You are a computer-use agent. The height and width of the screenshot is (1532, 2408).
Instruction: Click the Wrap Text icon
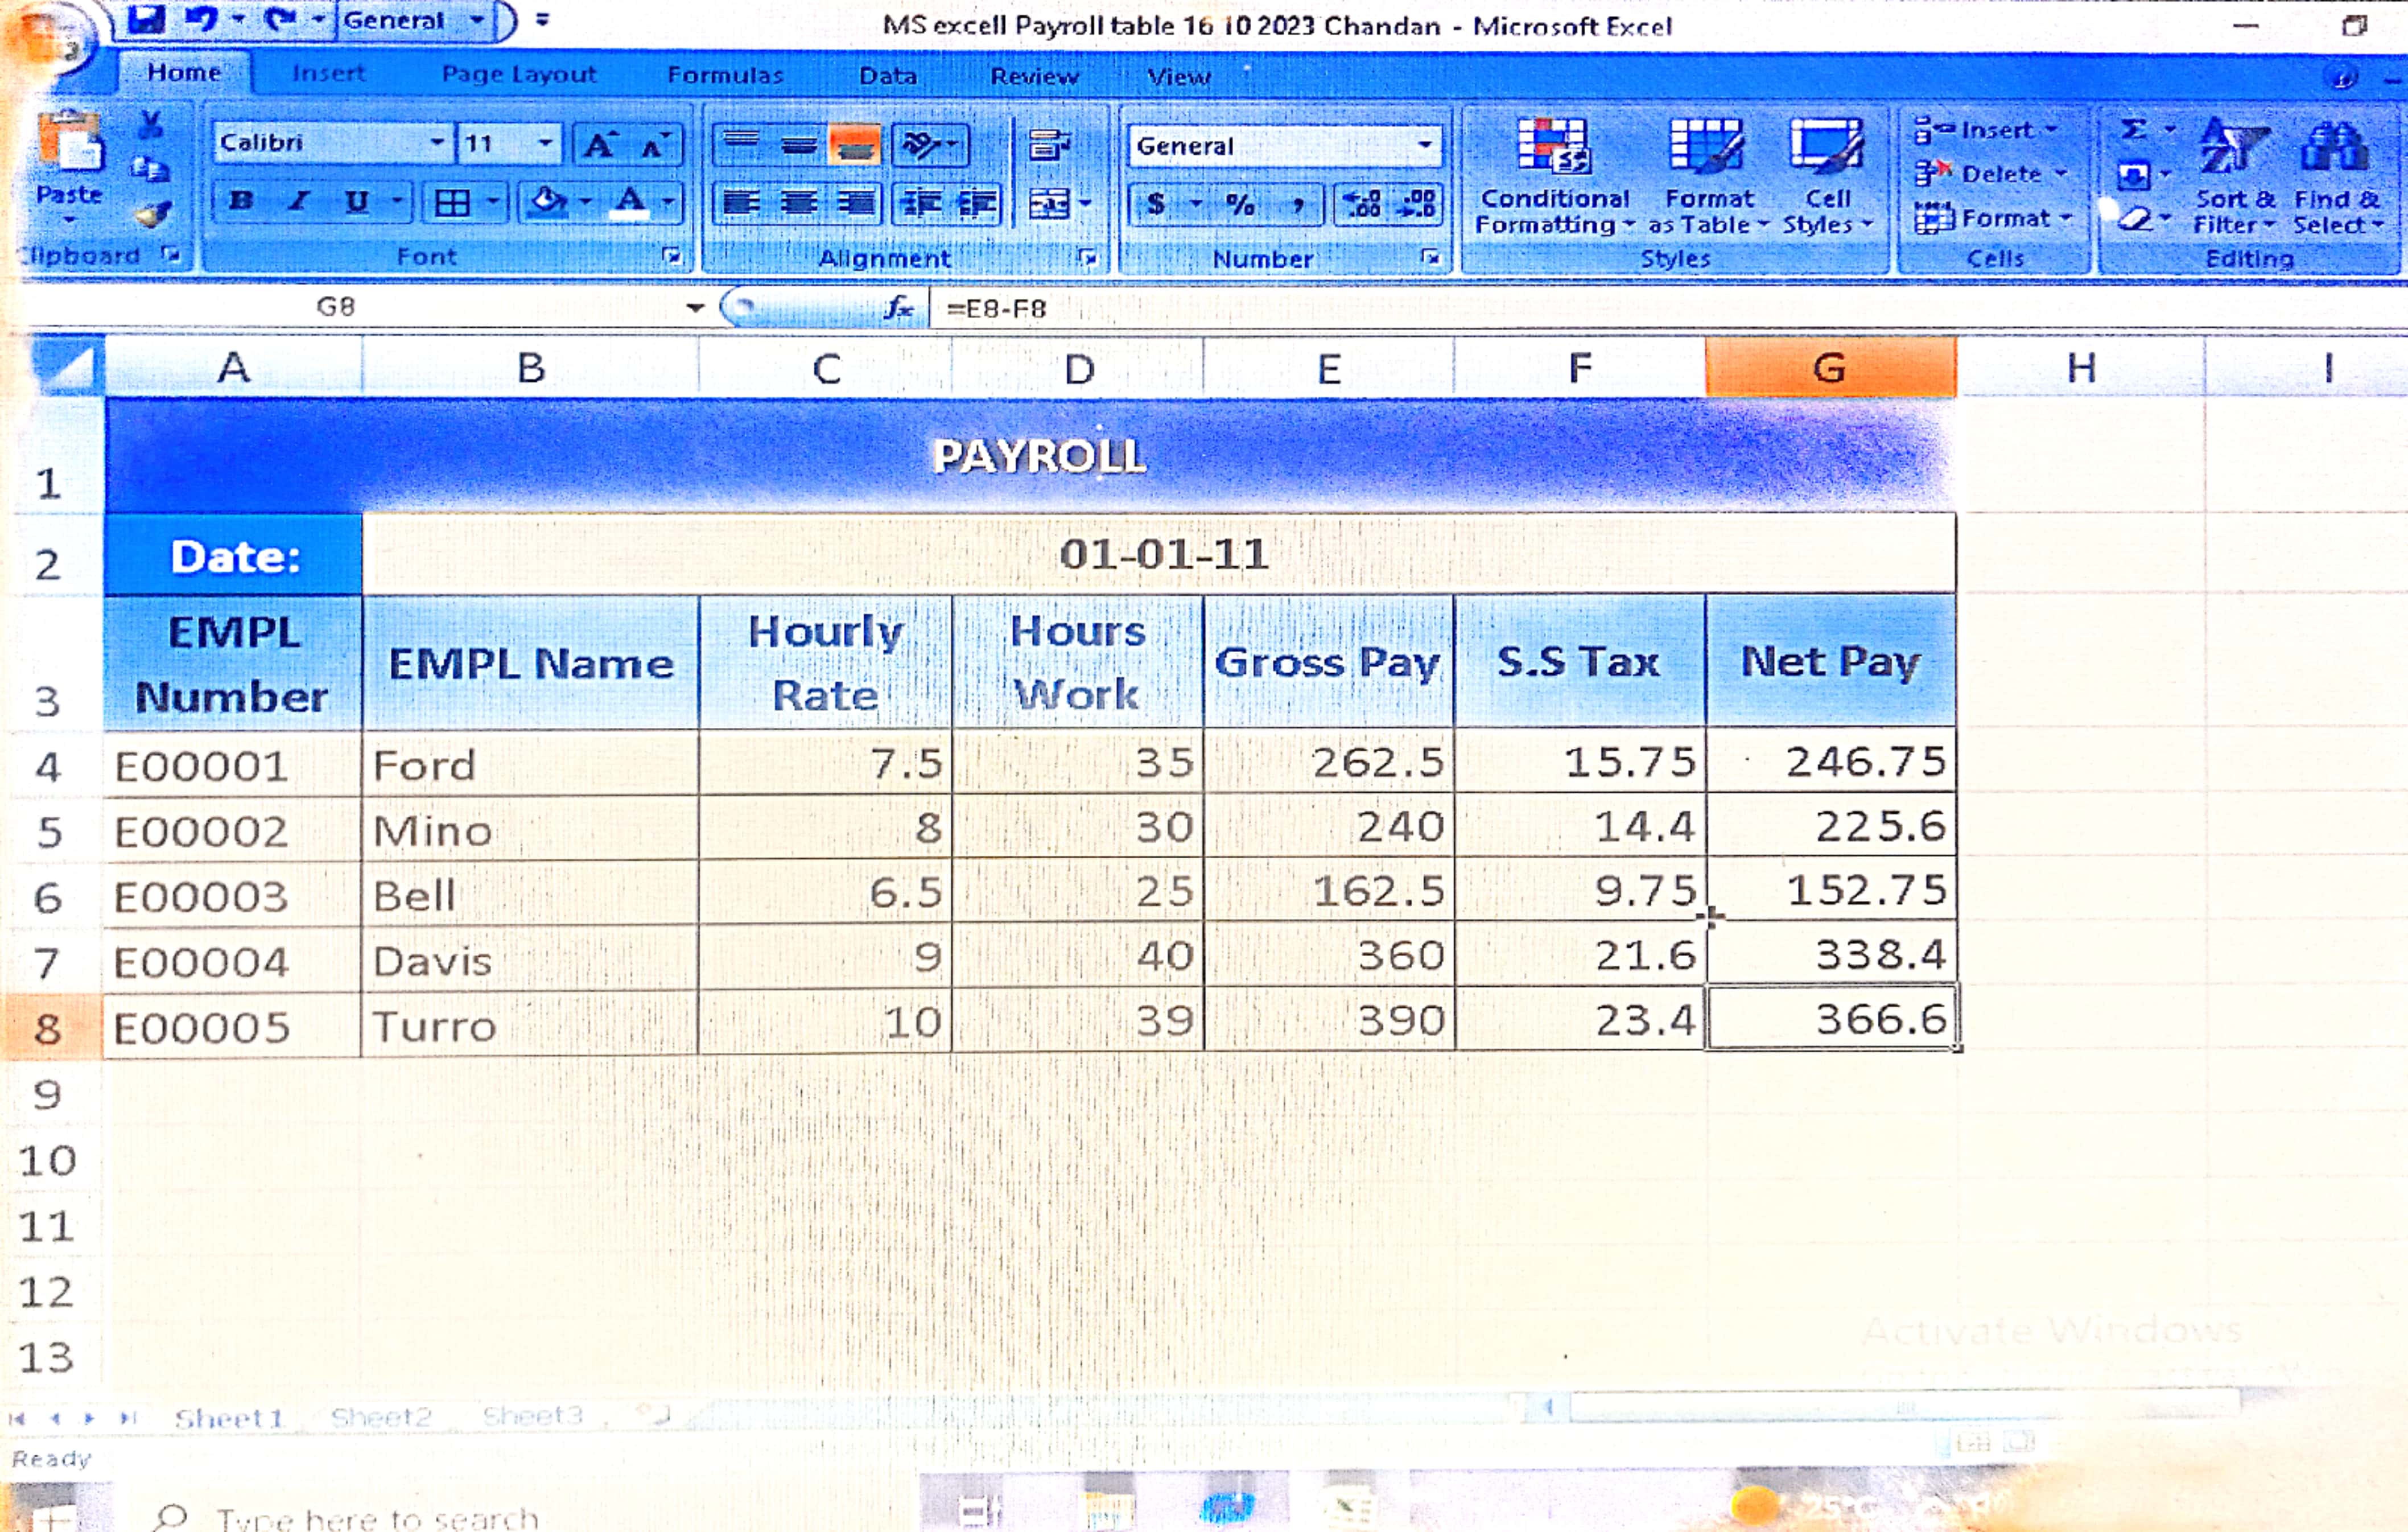(x=1048, y=146)
